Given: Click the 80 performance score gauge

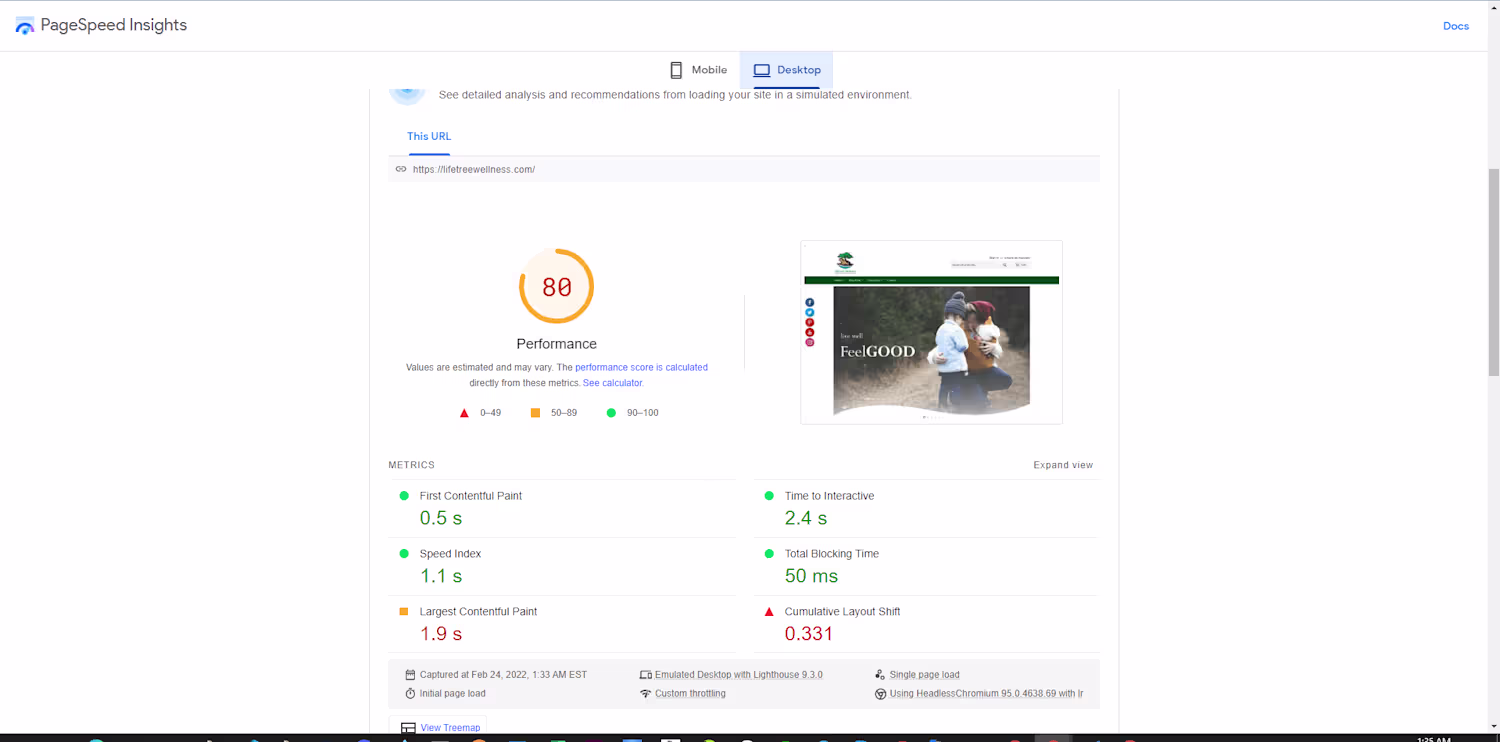Looking at the screenshot, I should coord(557,287).
